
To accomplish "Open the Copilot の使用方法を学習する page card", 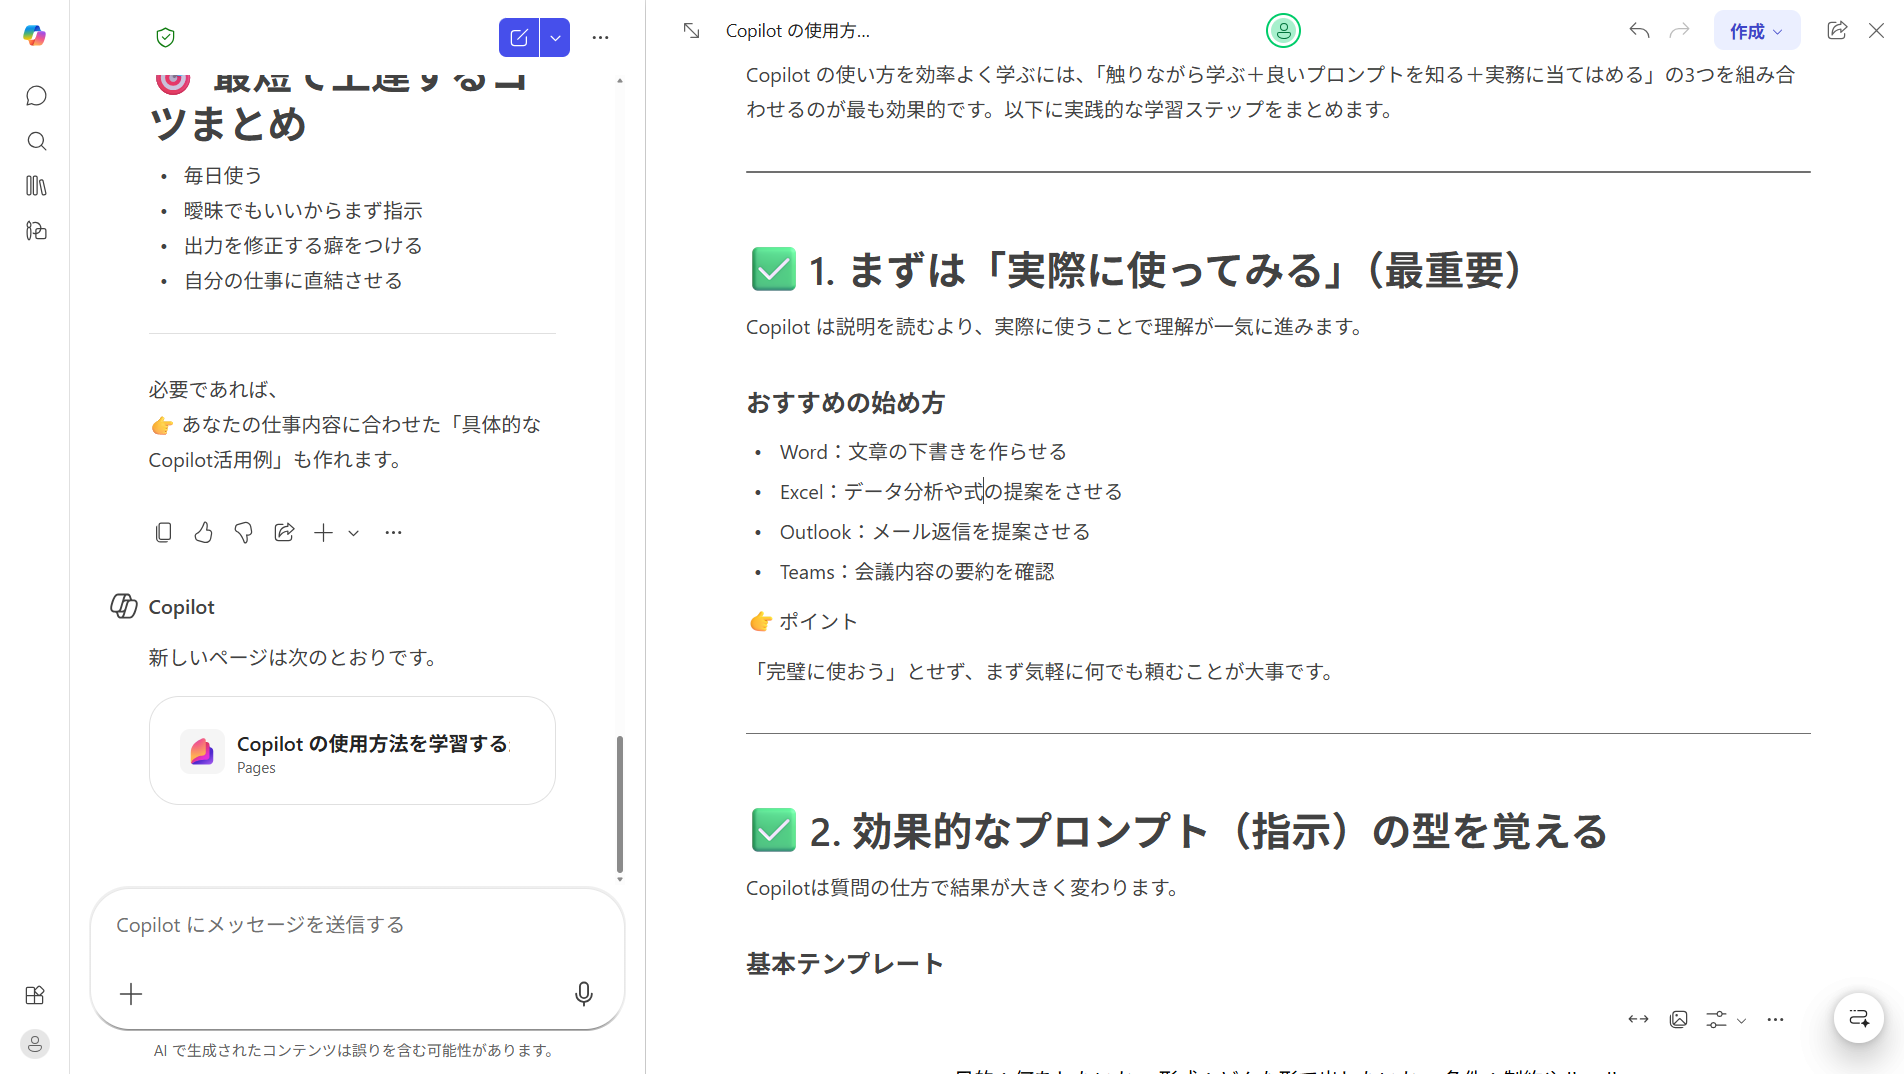I will 352,751.
